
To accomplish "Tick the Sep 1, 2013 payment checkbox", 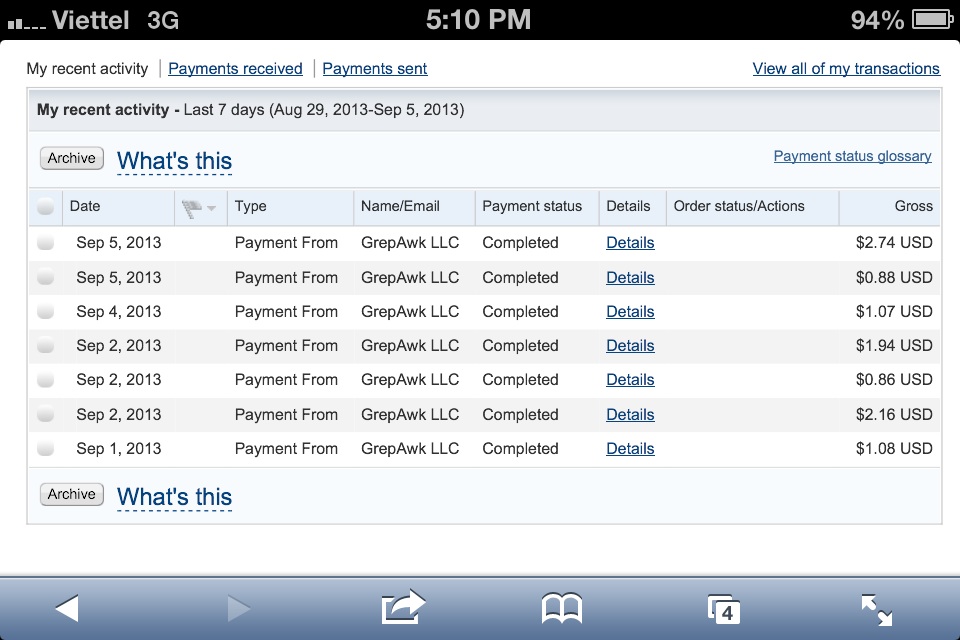I will click(x=45, y=449).
